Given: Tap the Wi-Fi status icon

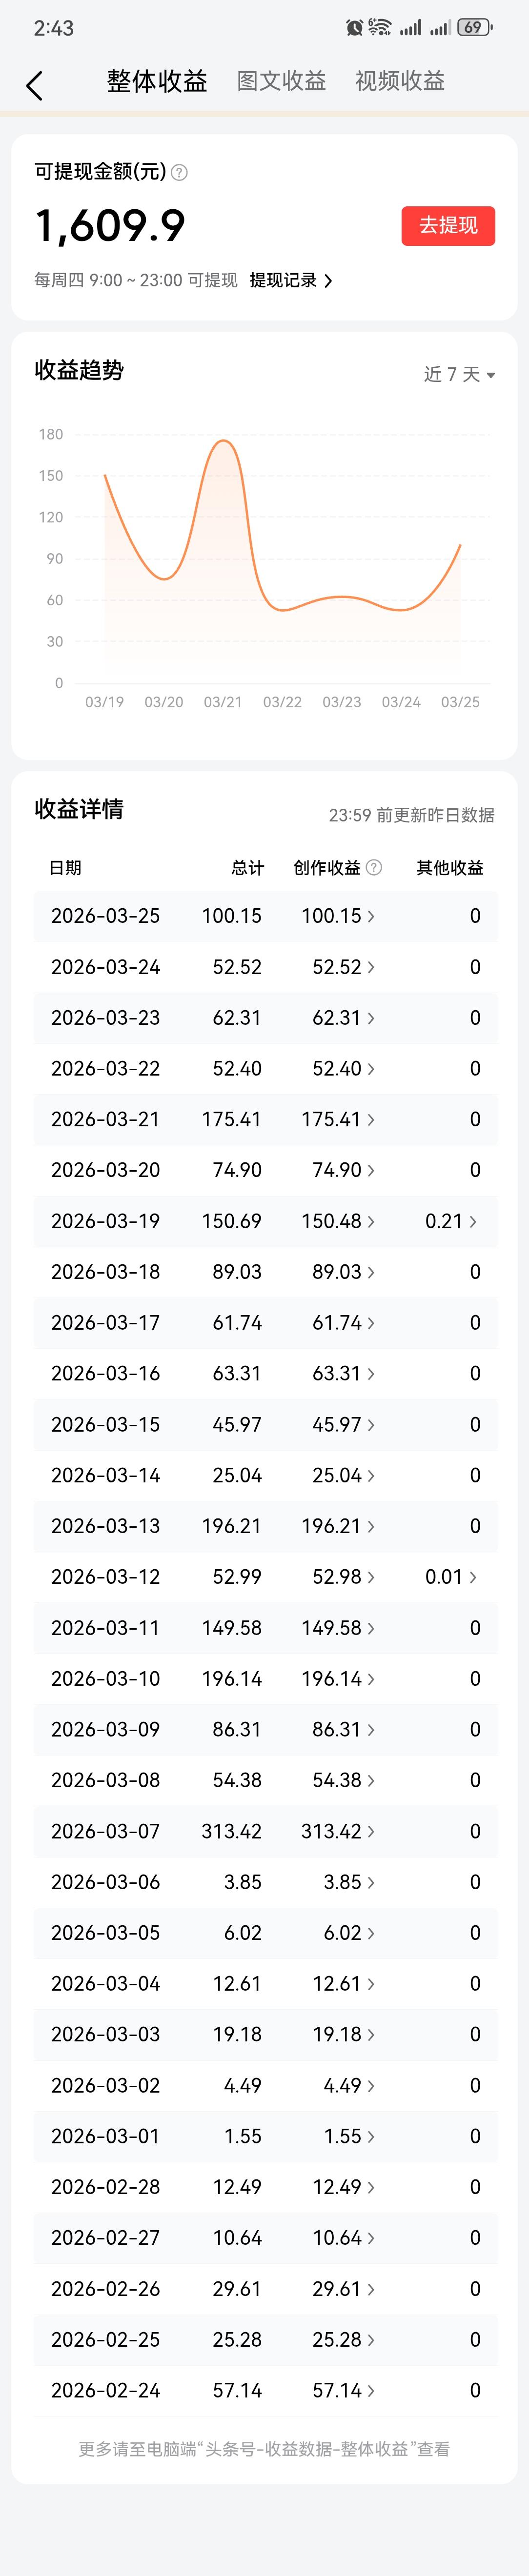Looking at the screenshot, I should 379,28.
